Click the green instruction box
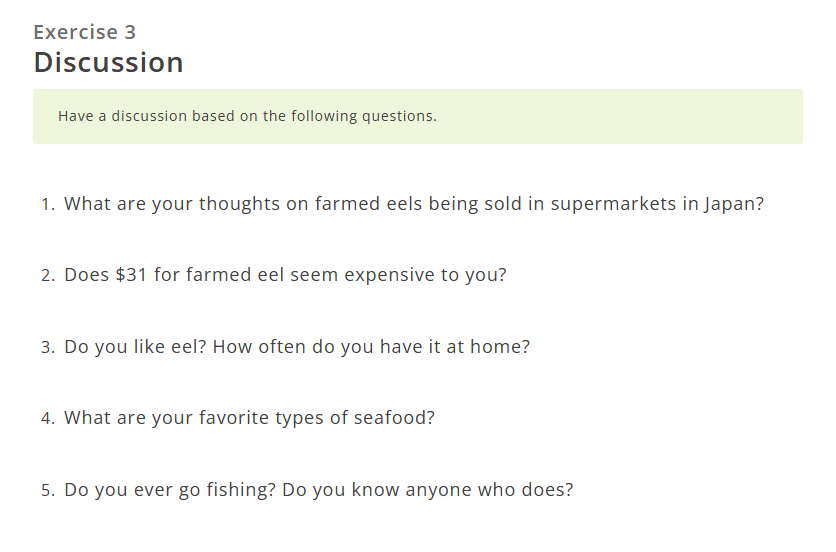 (418, 116)
